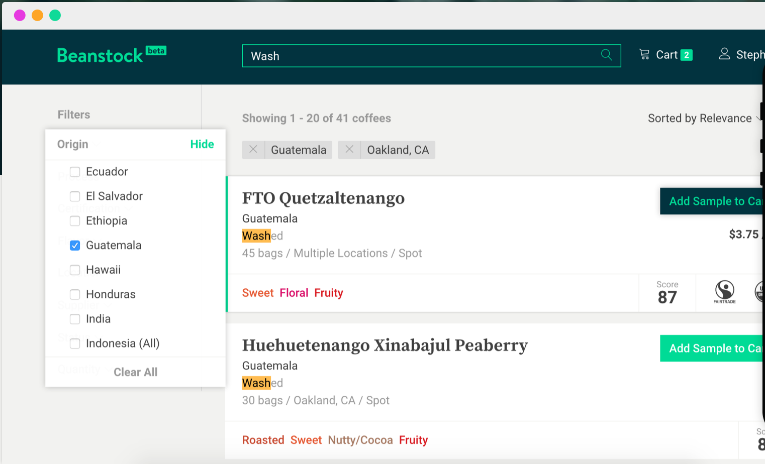Click the Beanstock beta logo

click(x=112, y=55)
